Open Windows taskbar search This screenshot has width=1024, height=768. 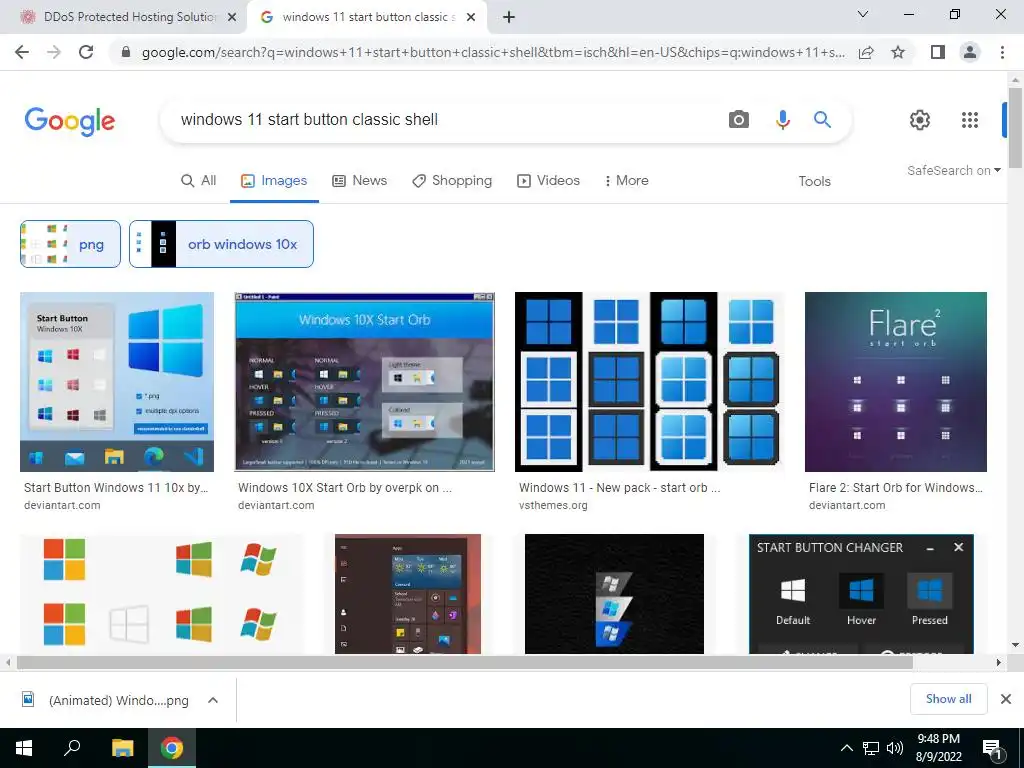(x=72, y=748)
